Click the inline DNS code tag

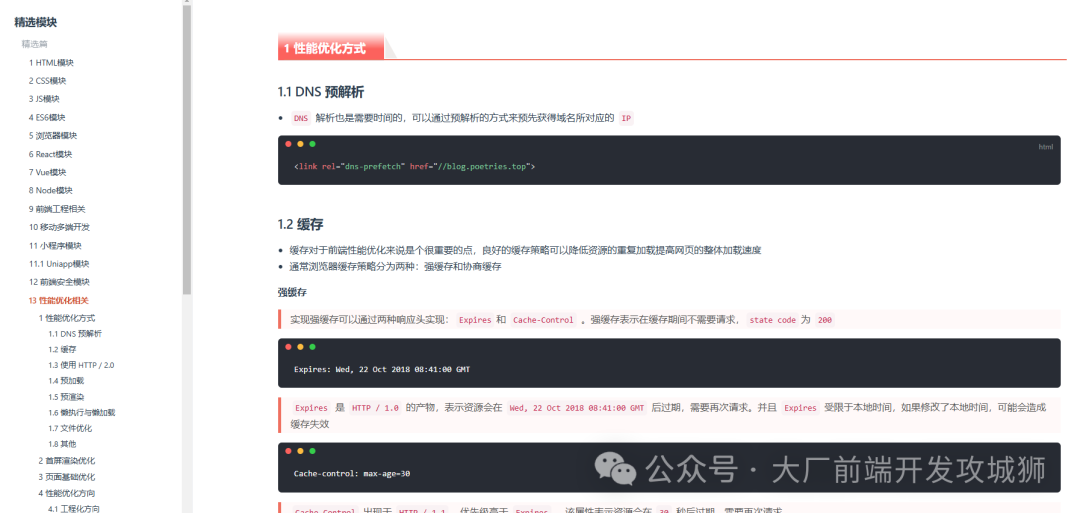click(x=301, y=118)
